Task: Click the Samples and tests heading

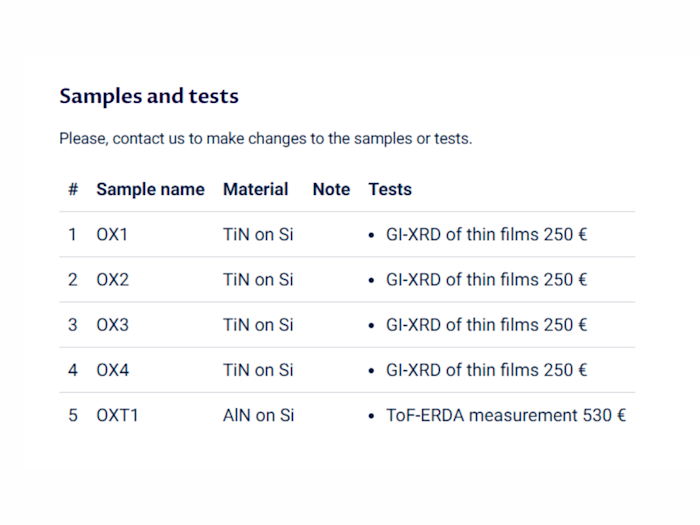Action: (149, 97)
